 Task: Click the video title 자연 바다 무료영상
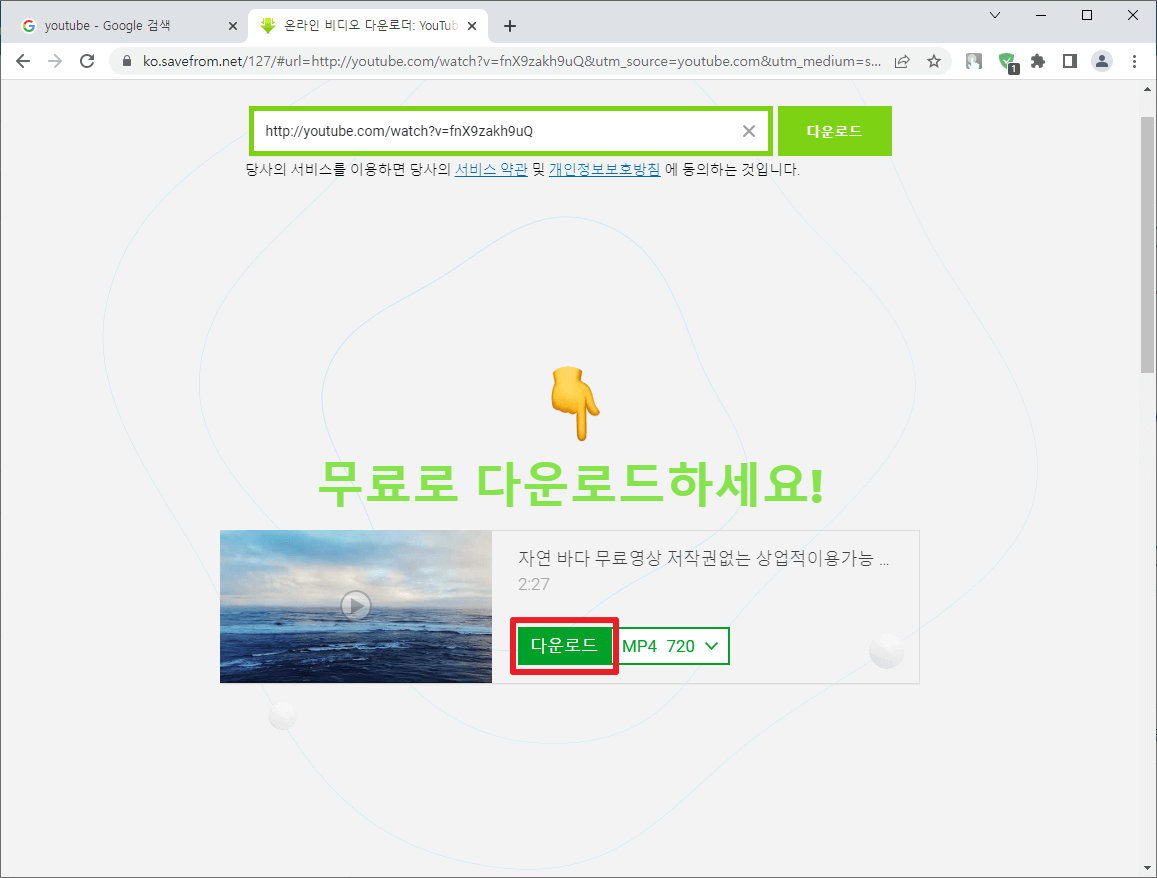point(703,559)
